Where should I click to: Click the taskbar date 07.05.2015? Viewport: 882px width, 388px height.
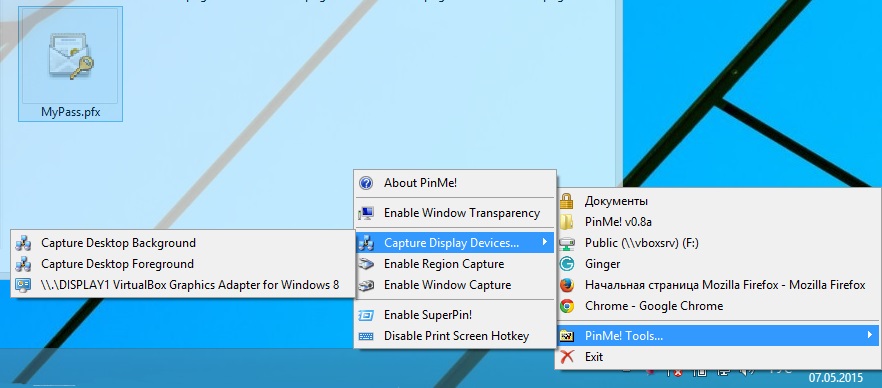tap(835, 377)
